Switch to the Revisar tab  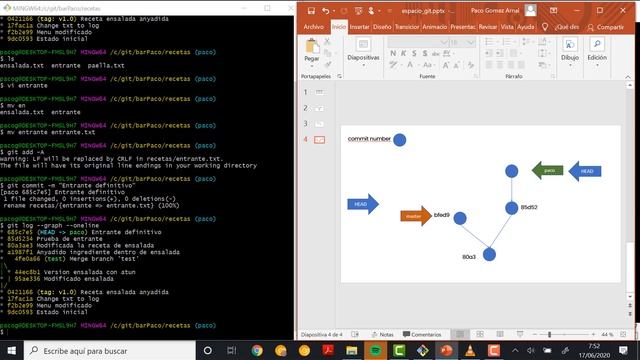(488, 27)
